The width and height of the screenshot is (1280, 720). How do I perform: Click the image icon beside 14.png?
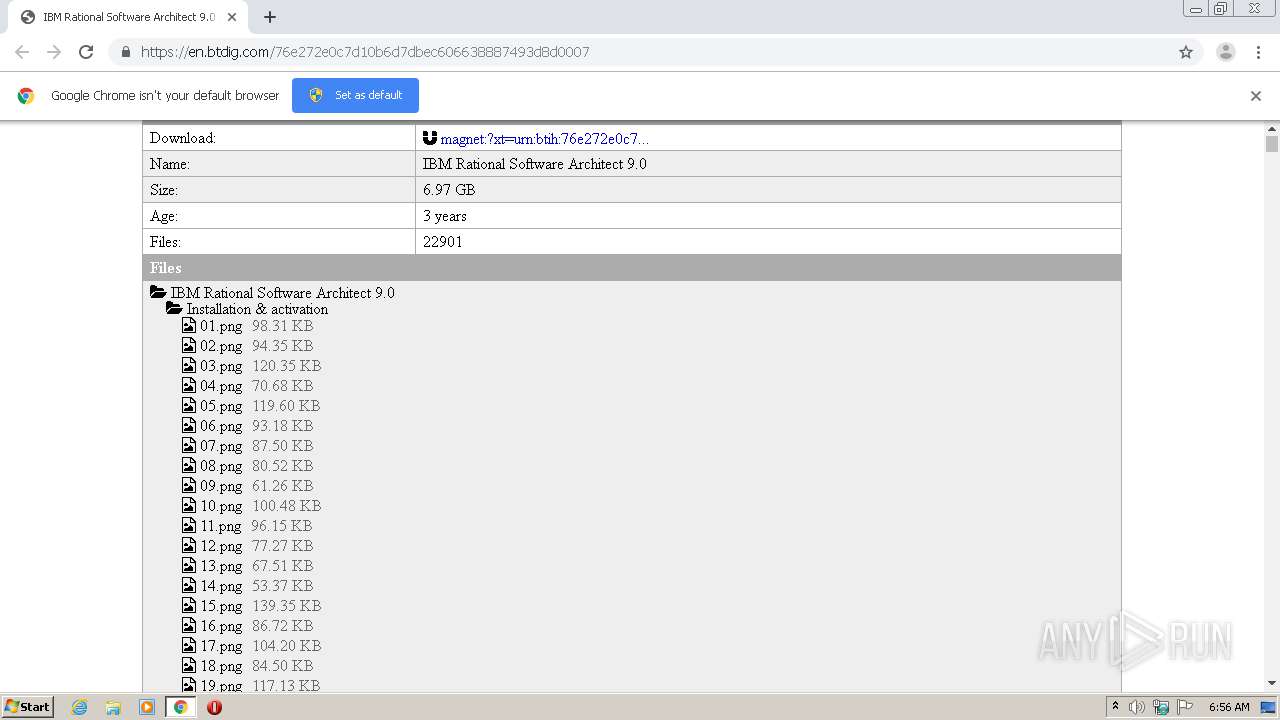click(x=189, y=585)
